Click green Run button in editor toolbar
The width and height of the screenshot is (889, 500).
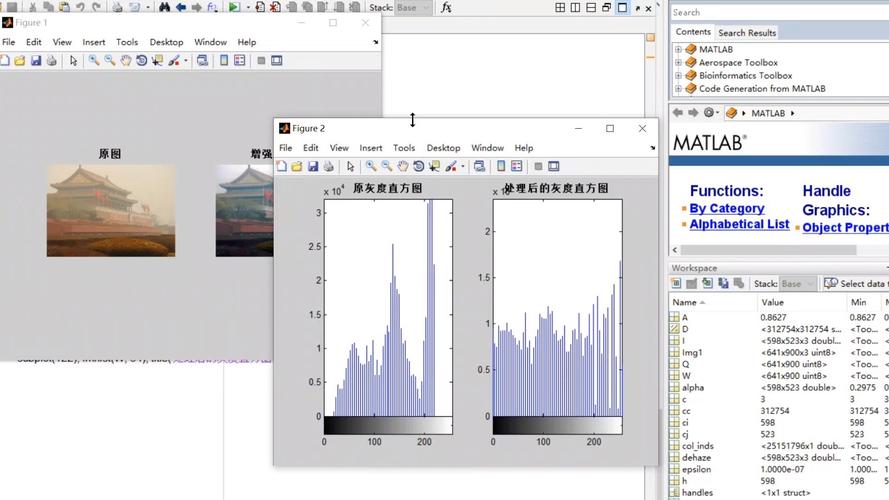point(234,7)
